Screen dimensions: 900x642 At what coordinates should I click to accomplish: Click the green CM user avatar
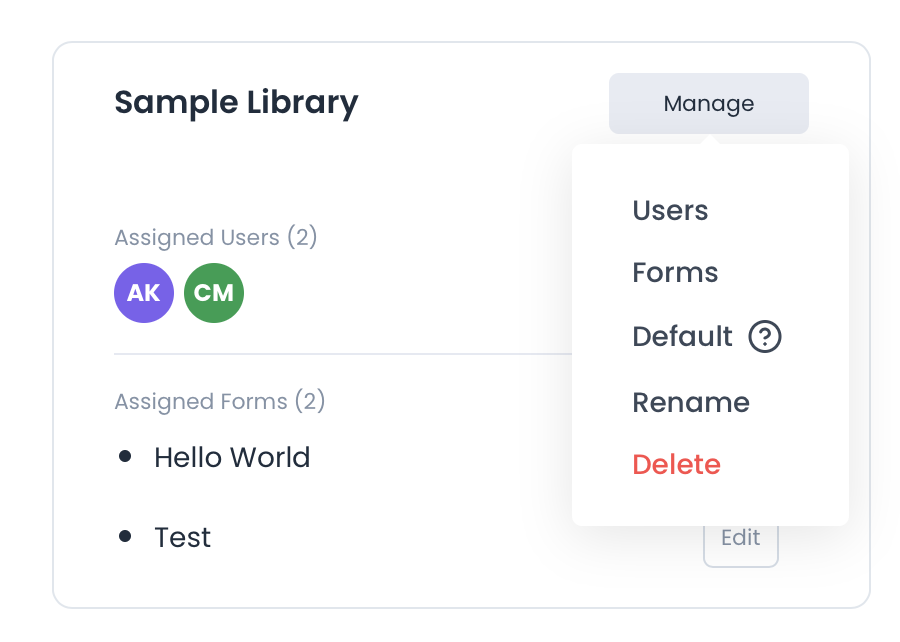(214, 293)
